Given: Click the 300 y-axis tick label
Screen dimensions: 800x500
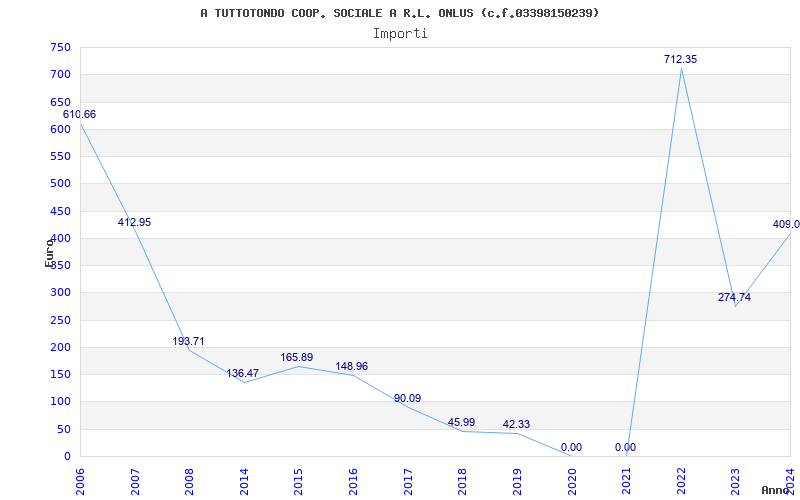Looking at the screenshot, I should (60, 293).
